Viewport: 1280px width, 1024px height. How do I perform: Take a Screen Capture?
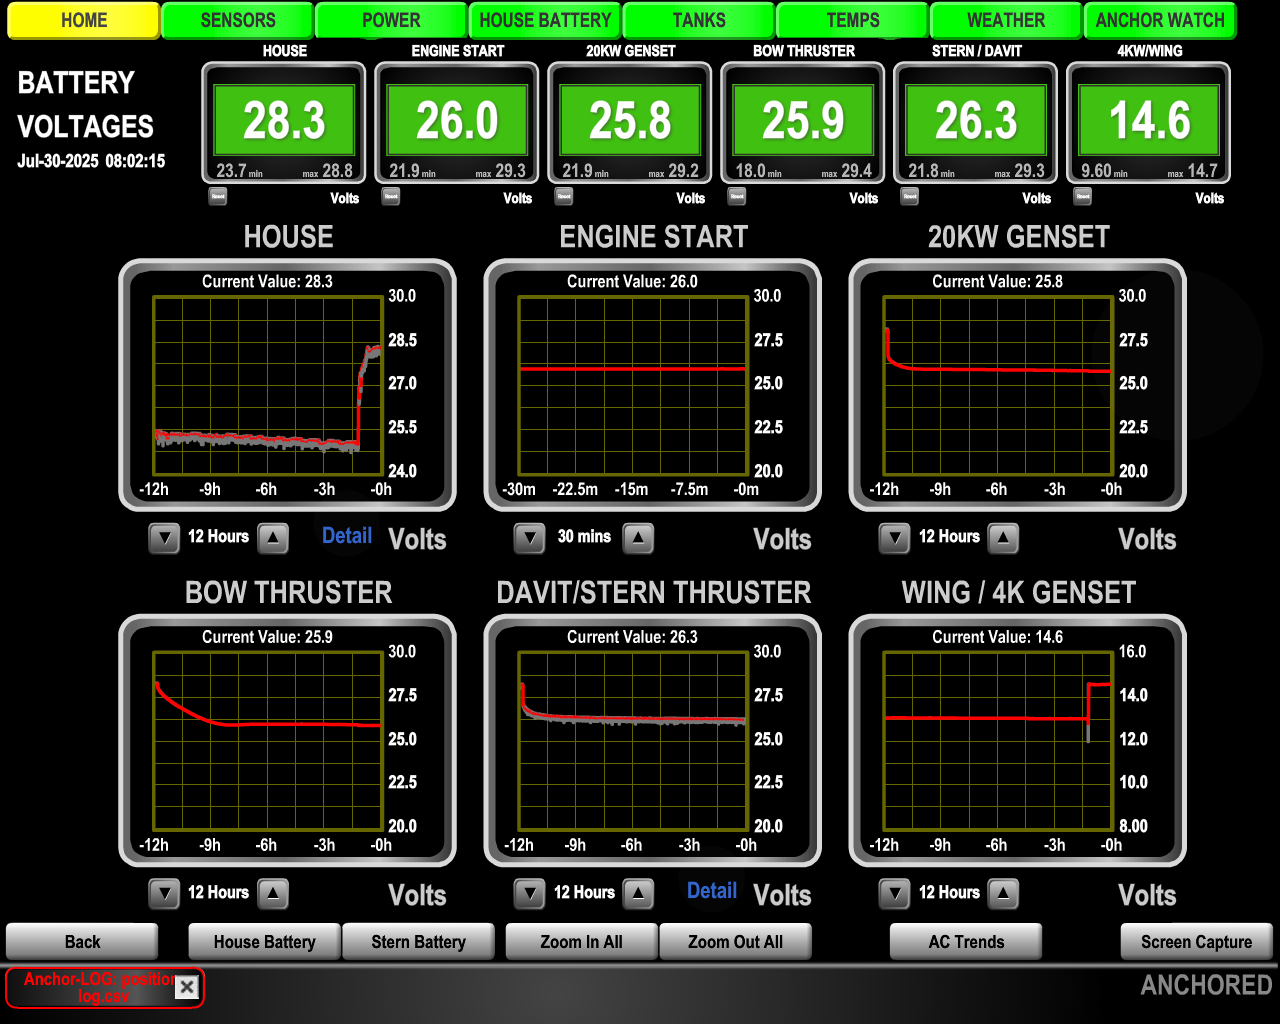click(x=1197, y=942)
